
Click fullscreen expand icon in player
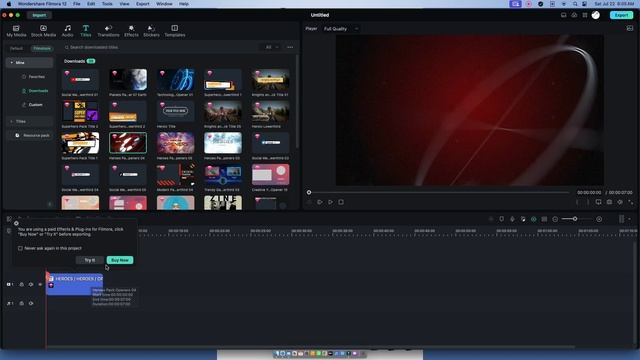pyautogui.click(x=631, y=202)
